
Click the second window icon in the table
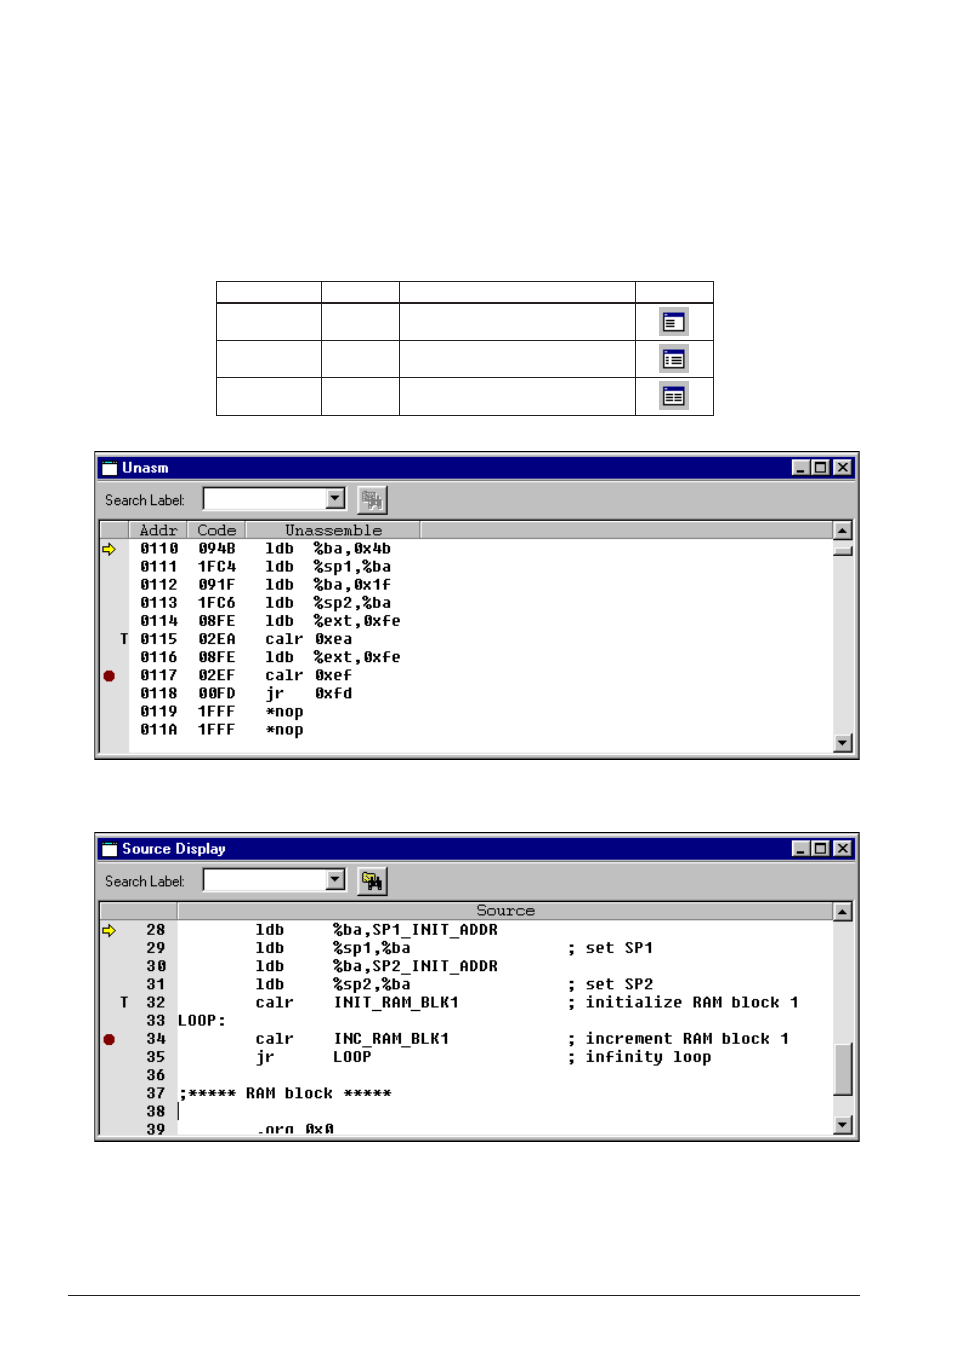[673, 359]
